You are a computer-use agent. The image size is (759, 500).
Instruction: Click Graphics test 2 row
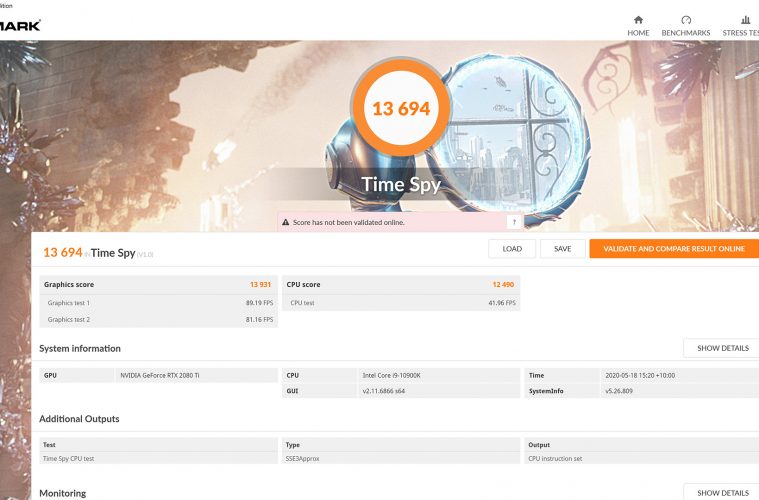pos(158,319)
